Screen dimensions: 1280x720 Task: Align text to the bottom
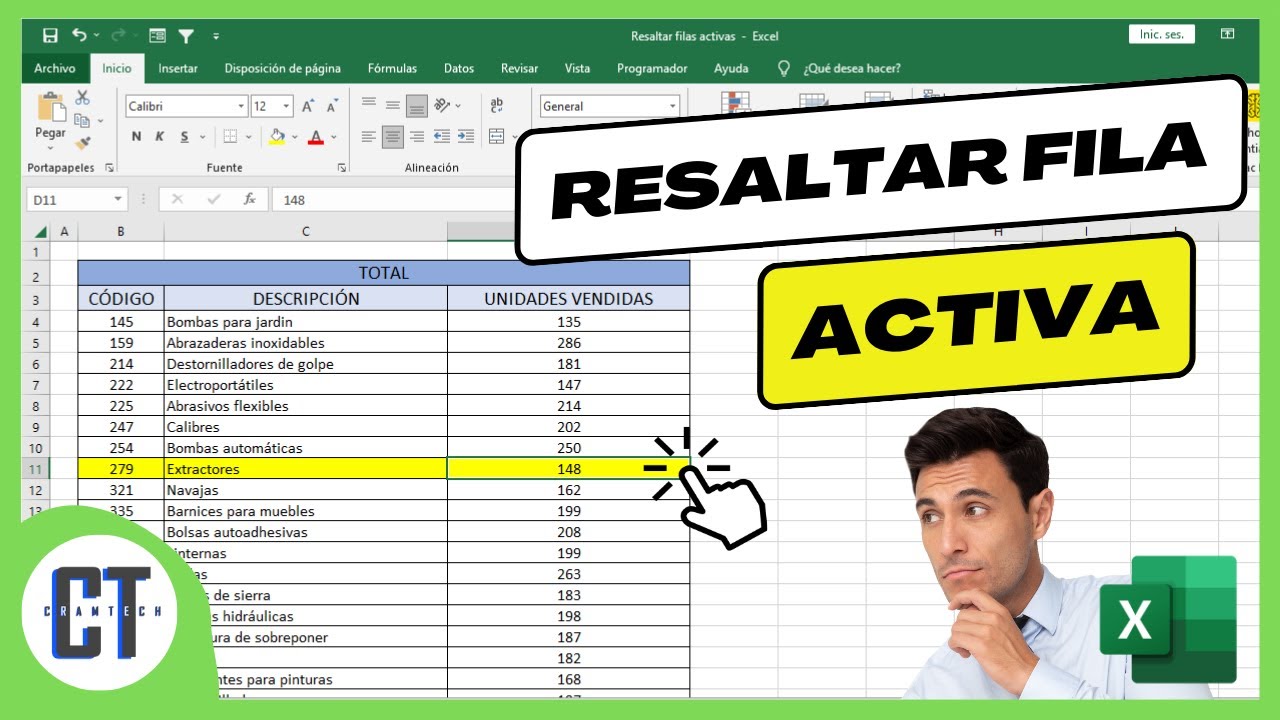pyautogui.click(x=417, y=105)
